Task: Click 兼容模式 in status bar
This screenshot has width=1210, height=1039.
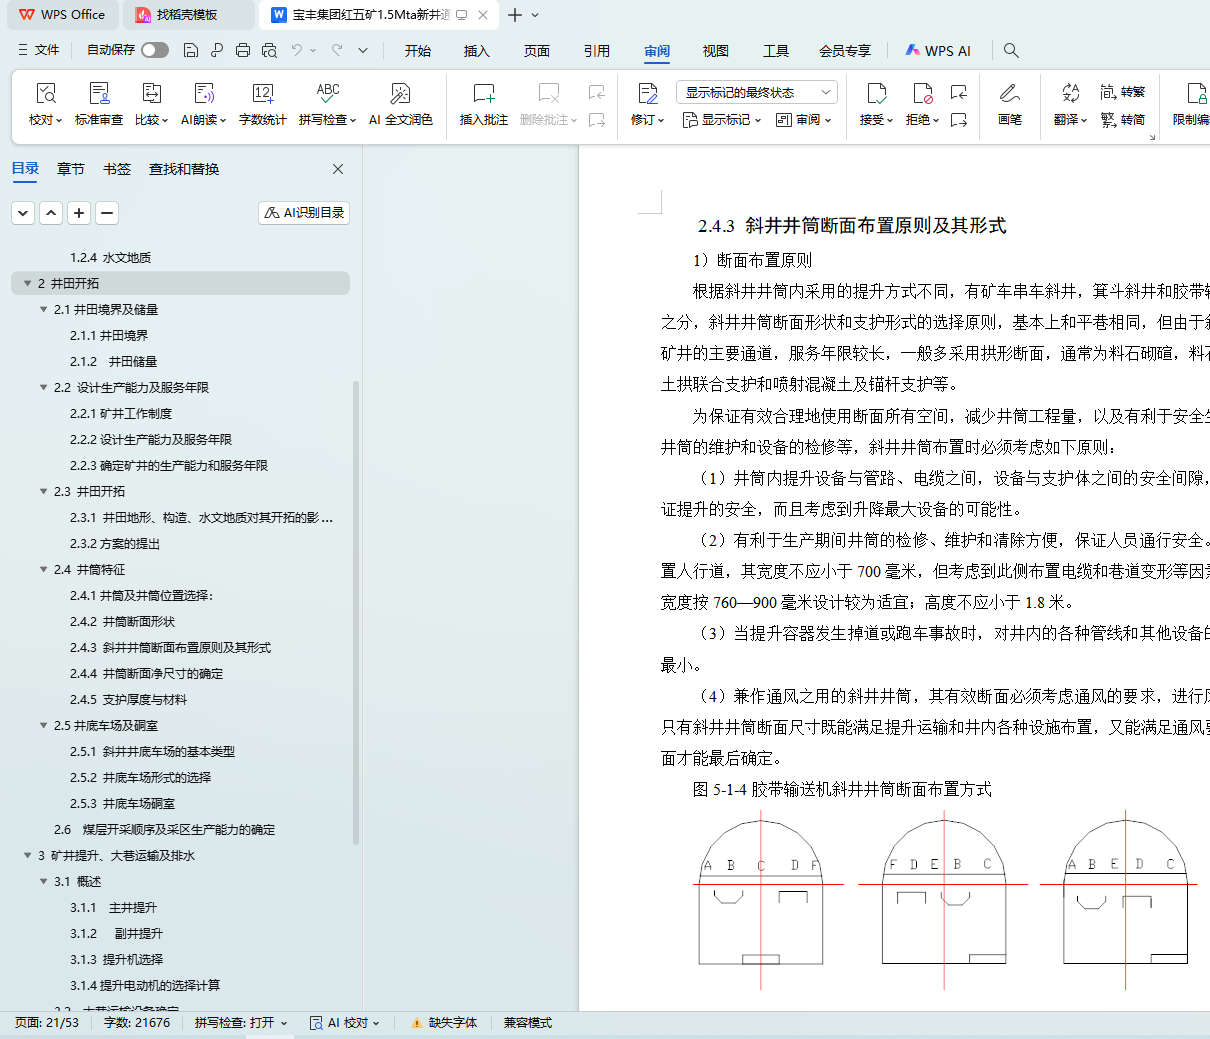Action: (528, 1023)
